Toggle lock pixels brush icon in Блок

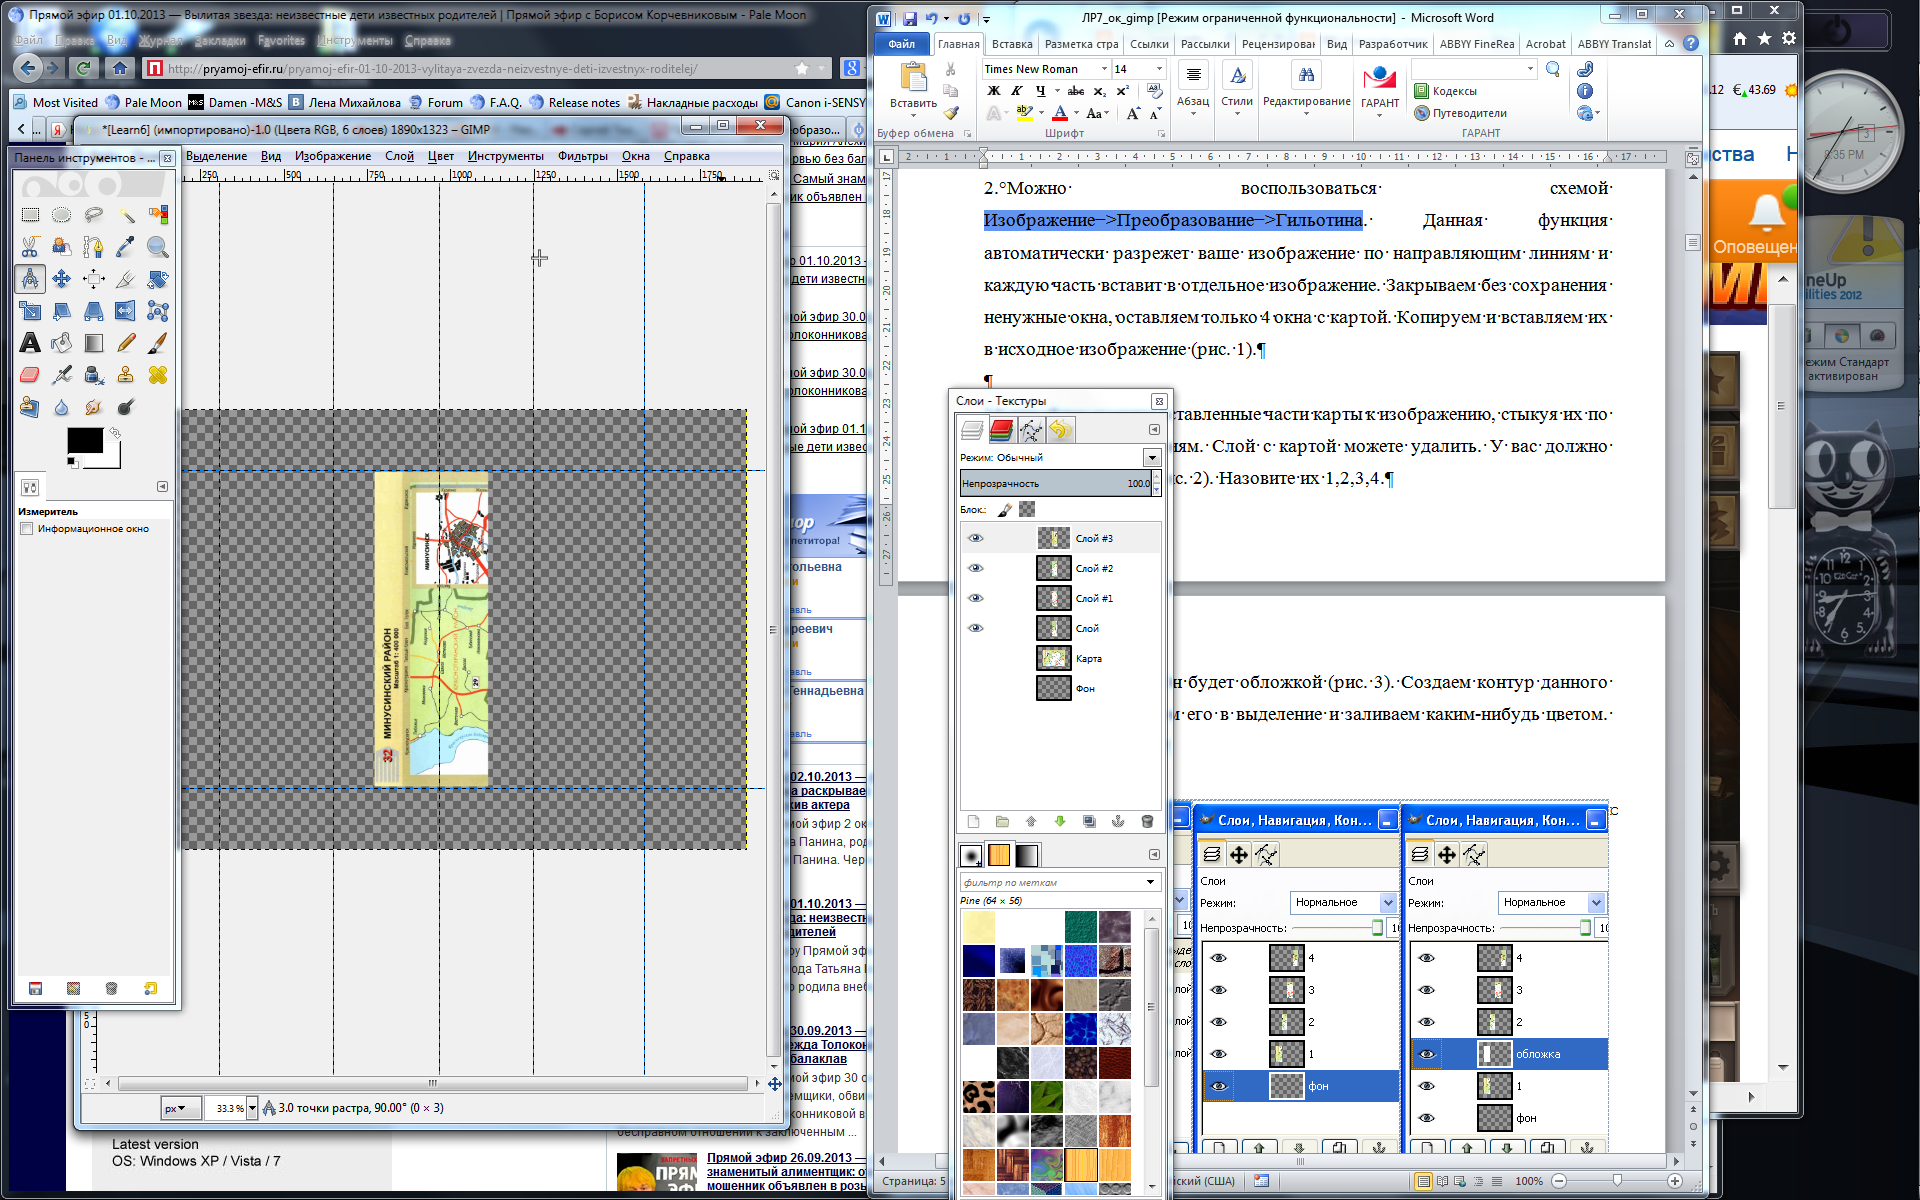(x=1005, y=510)
